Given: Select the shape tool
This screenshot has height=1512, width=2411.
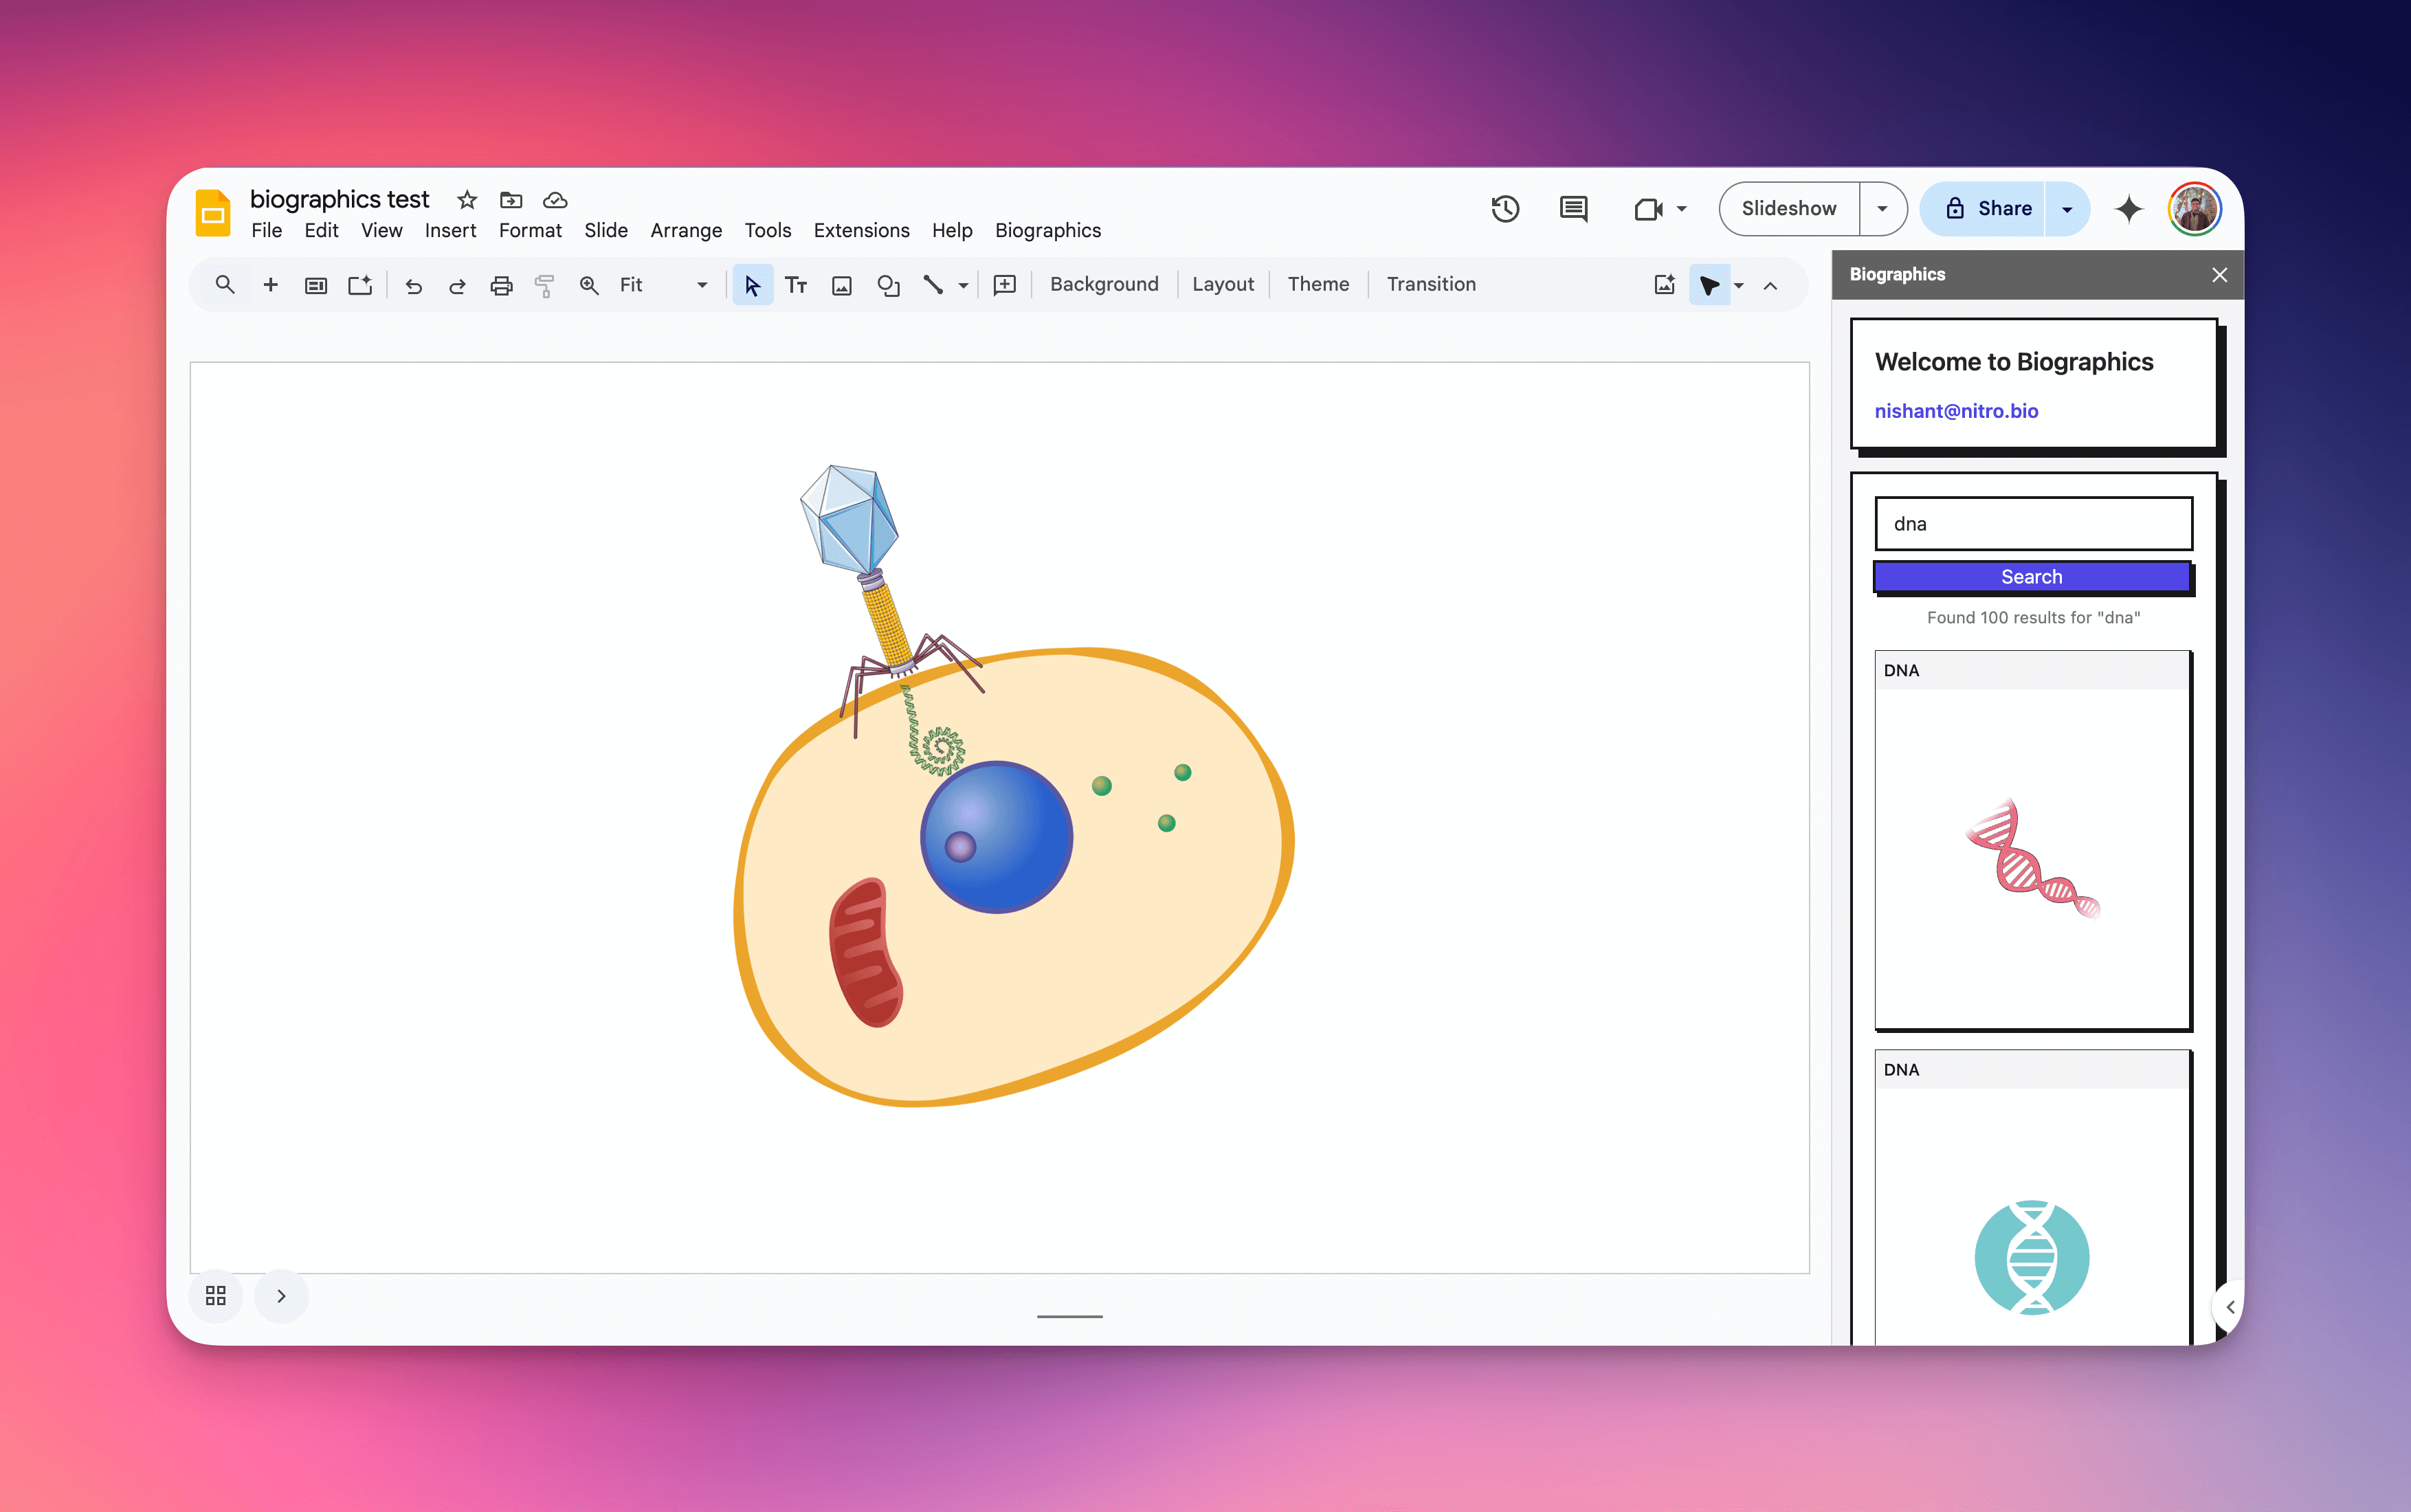Looking at the screenshot, I should point(888,285).
